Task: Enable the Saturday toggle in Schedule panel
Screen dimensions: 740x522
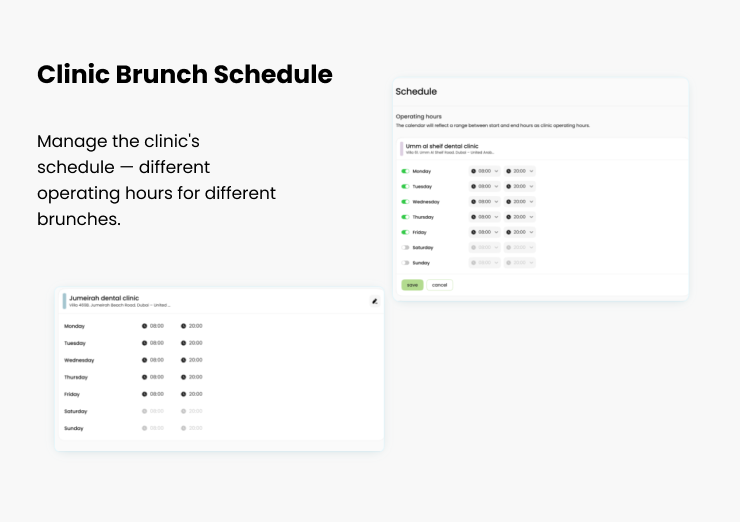Action: click(405, 247)
